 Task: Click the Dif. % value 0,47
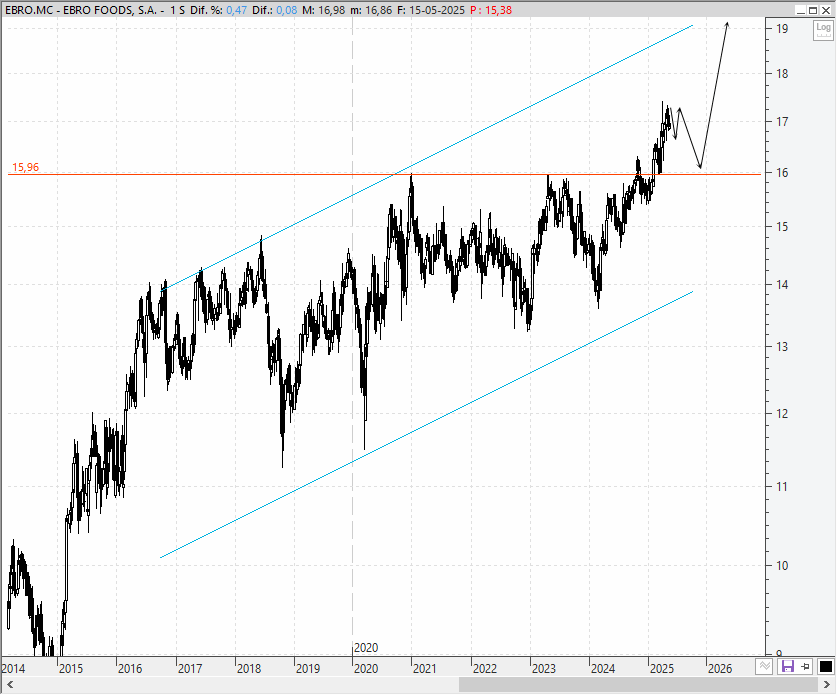point(236,10)
